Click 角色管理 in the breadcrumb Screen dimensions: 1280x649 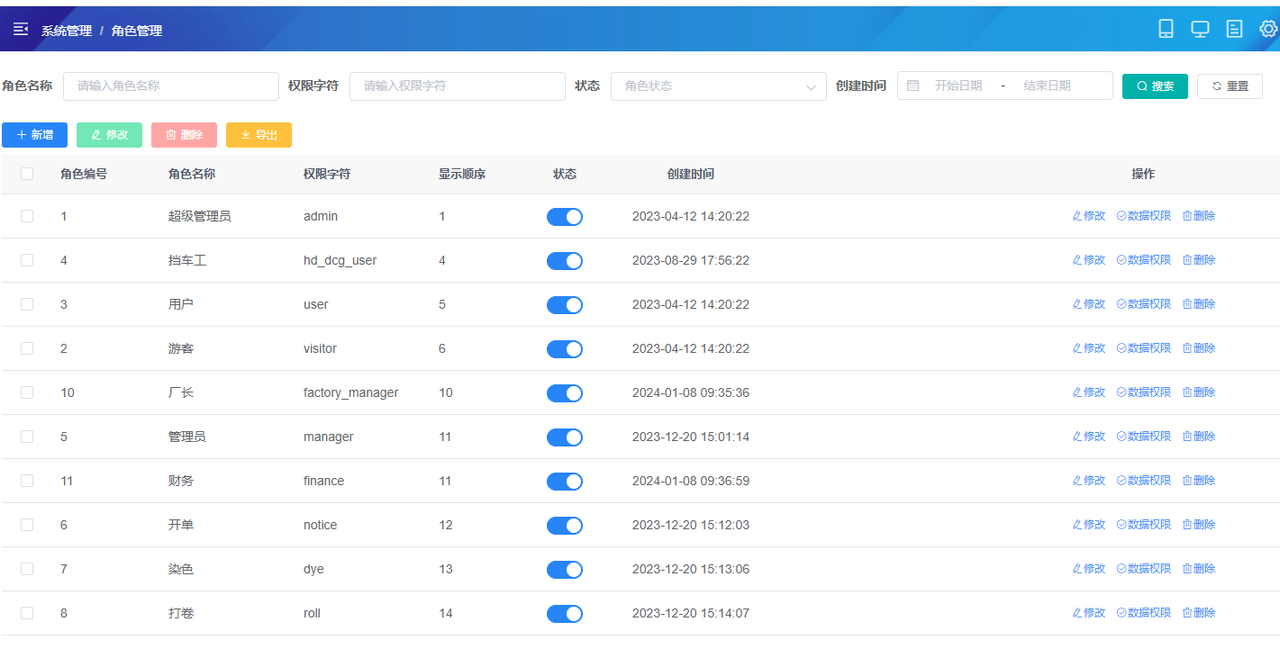tap(137, 31)
